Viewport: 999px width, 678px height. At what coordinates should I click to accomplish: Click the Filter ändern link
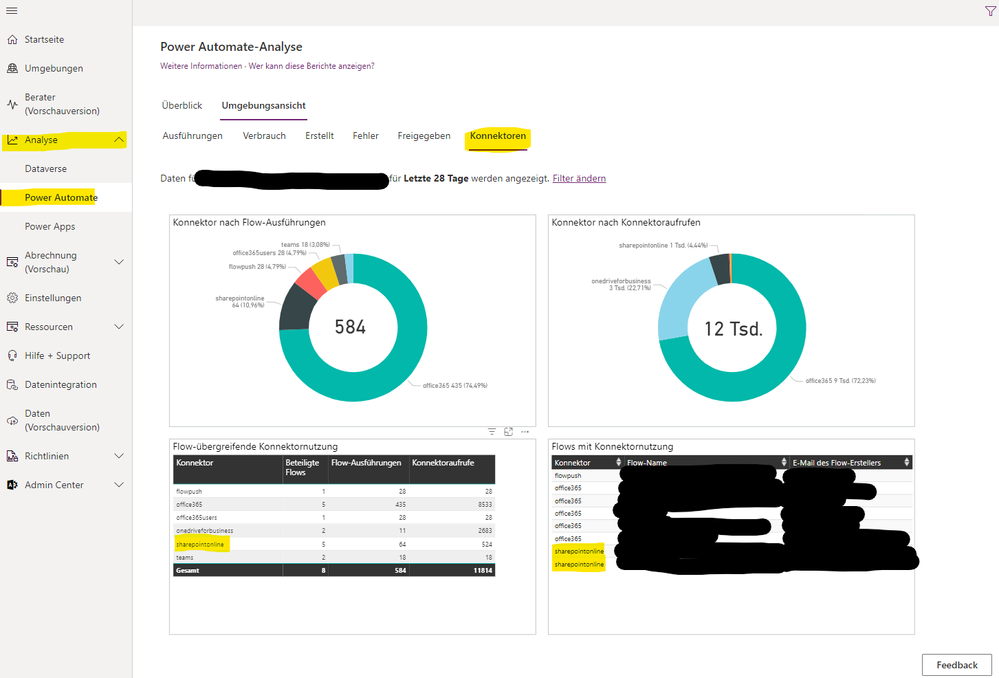pos(579,178)
